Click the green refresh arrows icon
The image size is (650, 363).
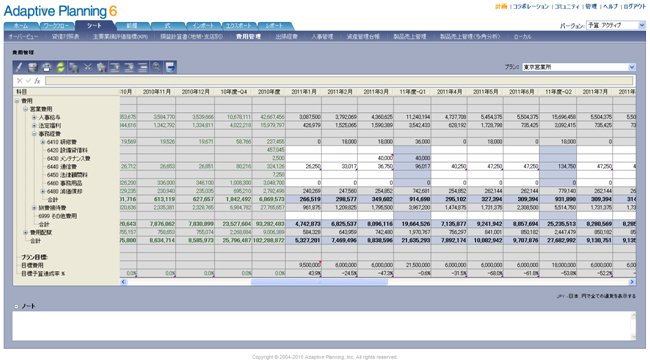60,67
